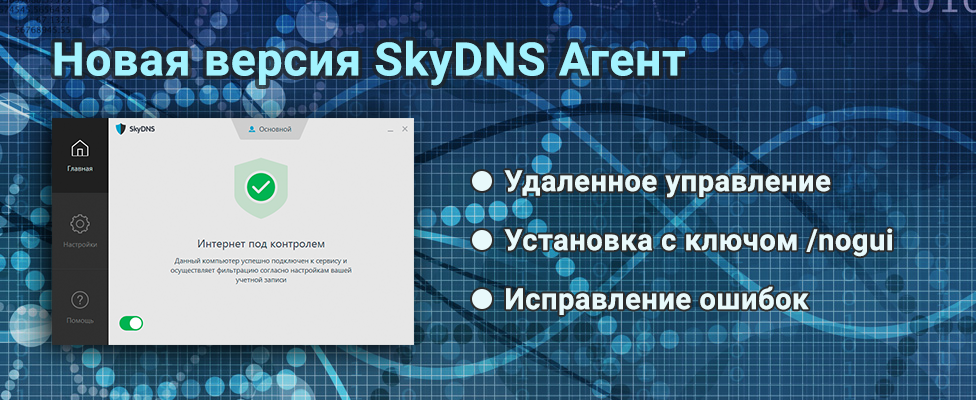Switch off the green filtering toggle

coord(131,323)
